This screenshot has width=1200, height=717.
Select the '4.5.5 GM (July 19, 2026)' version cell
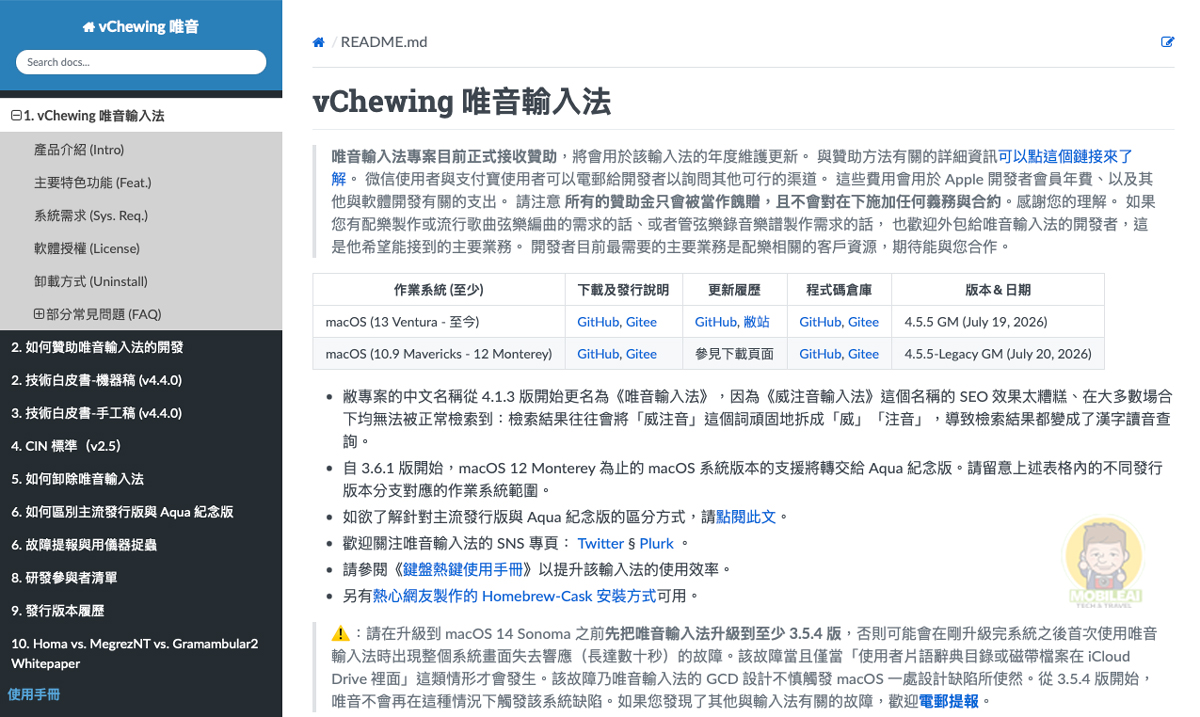[998, 322]
